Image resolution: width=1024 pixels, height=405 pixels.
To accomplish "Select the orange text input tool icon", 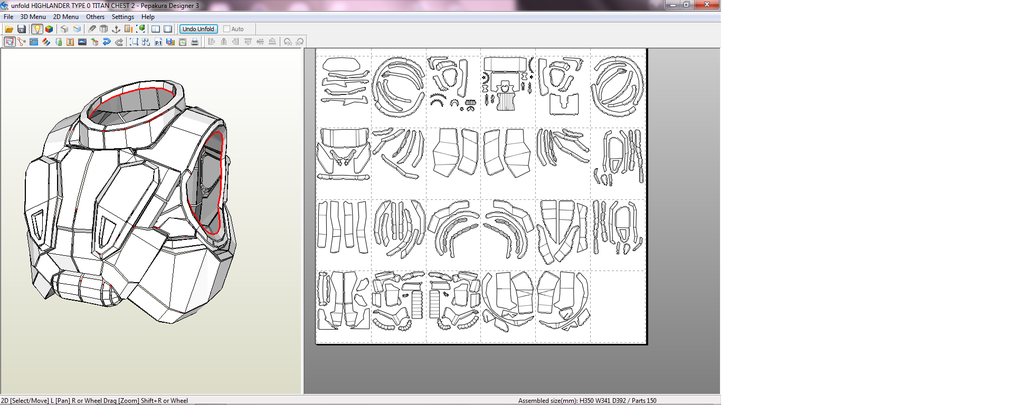I will (x=70, y=42).
